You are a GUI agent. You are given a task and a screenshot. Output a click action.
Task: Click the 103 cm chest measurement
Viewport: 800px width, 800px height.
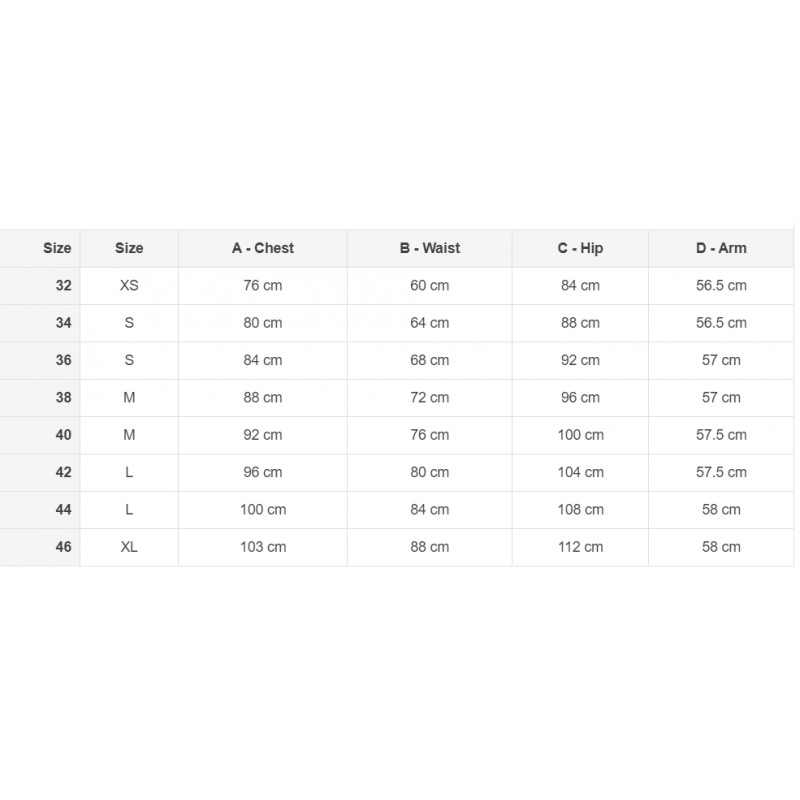[263, 547]
